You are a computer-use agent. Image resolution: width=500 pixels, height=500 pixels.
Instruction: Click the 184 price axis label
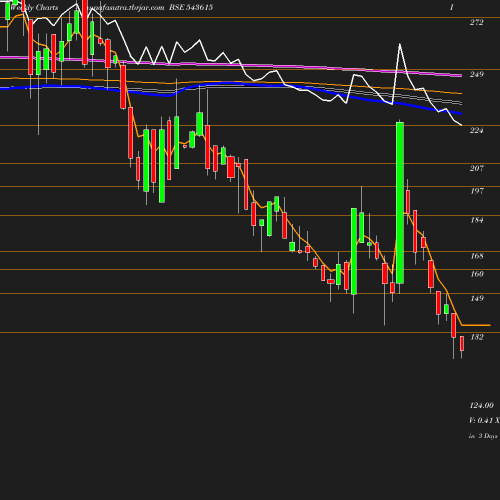[476, 220]
